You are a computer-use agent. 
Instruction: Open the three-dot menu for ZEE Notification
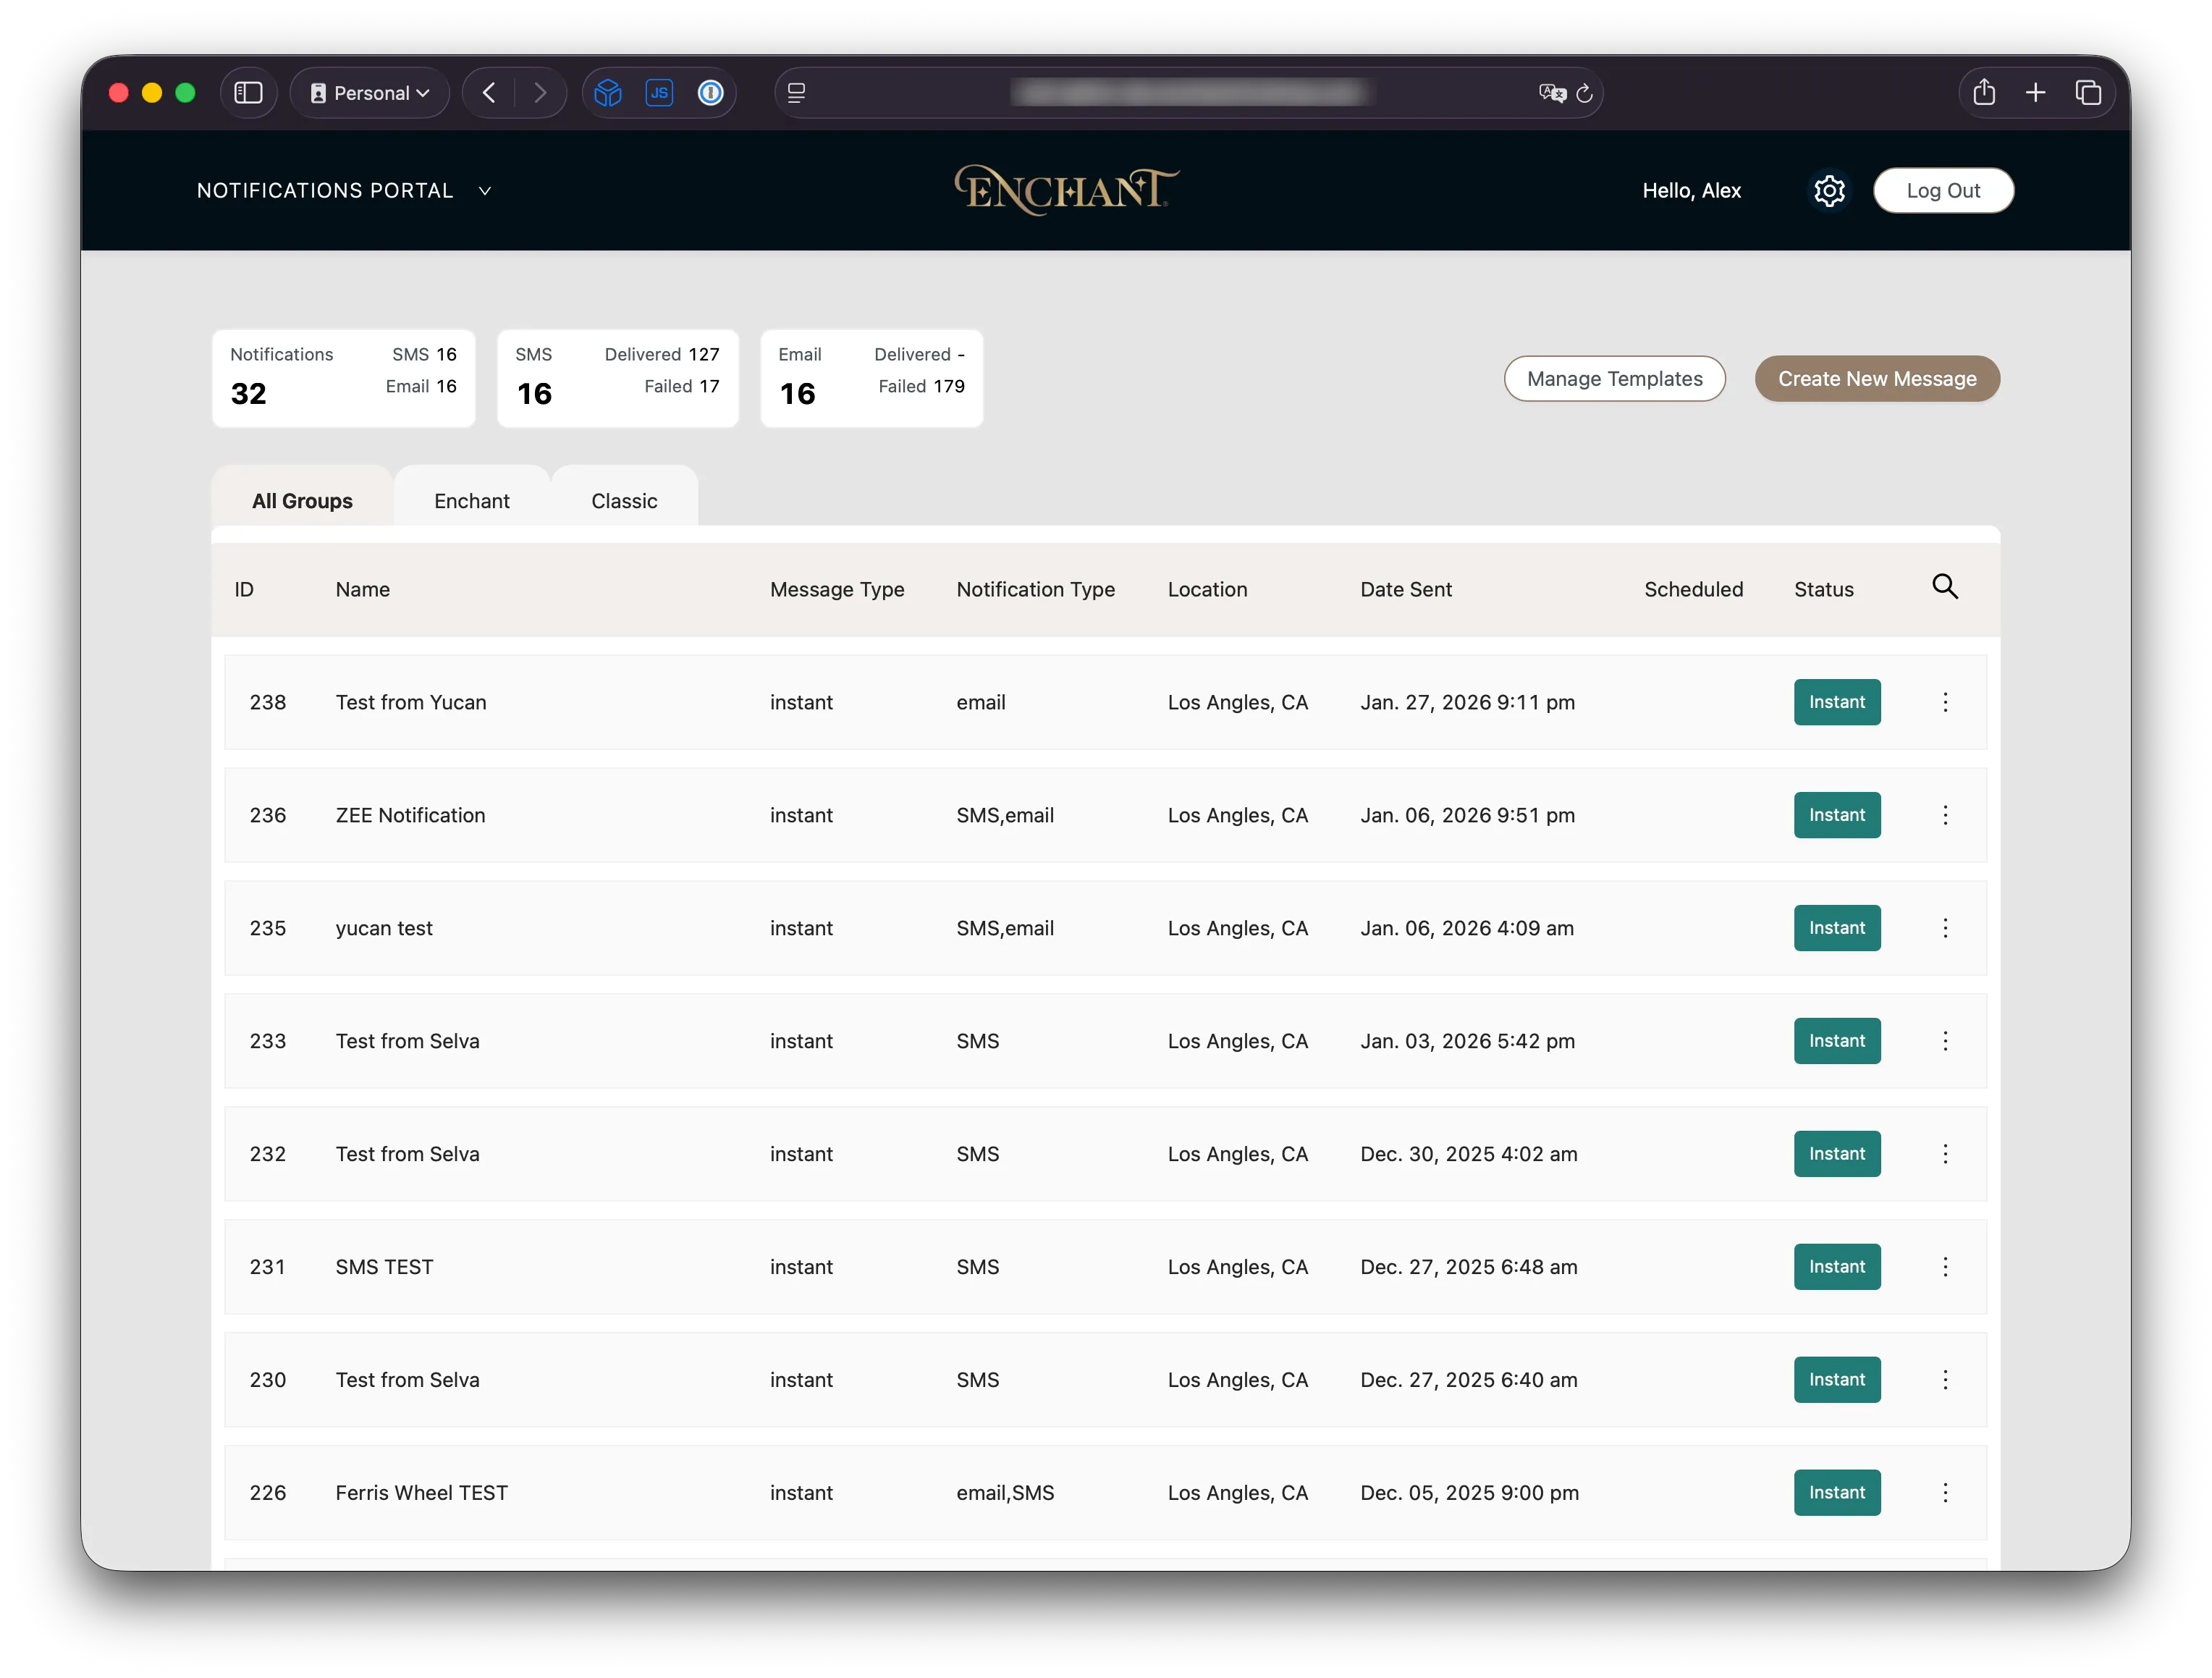1944,815
